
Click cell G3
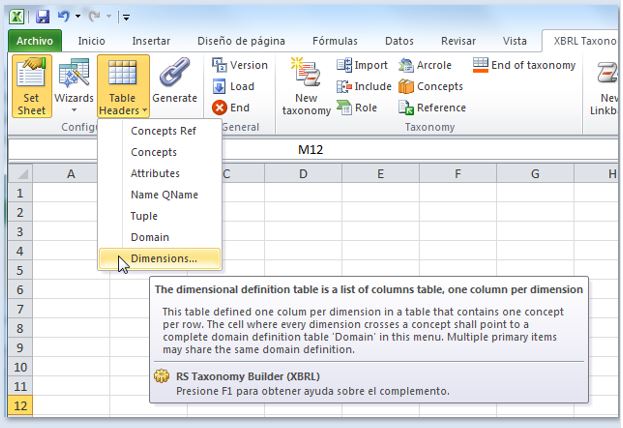(535, 232)
